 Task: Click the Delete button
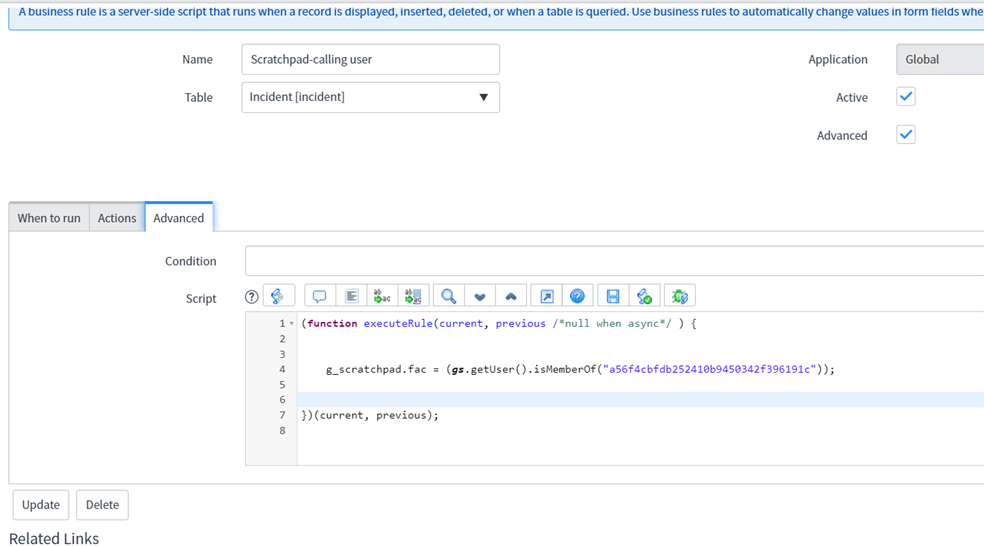pyautogui.click(x=102, y=505)
